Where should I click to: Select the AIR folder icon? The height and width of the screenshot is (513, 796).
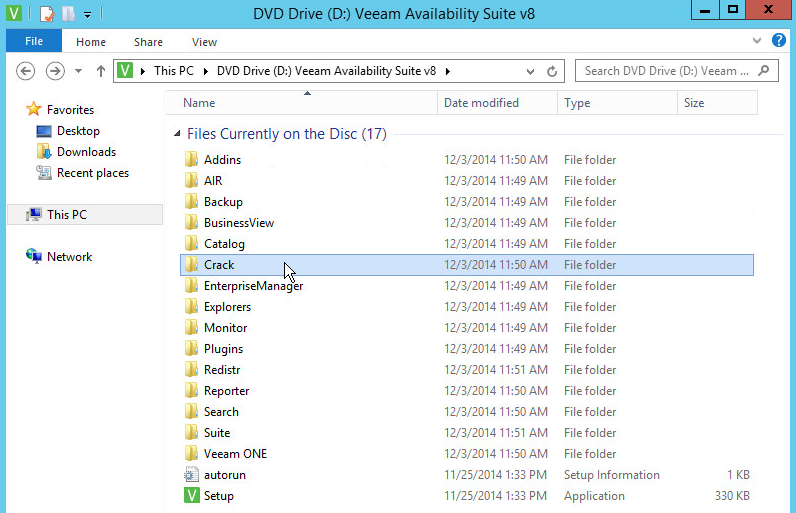pos(191,180)
